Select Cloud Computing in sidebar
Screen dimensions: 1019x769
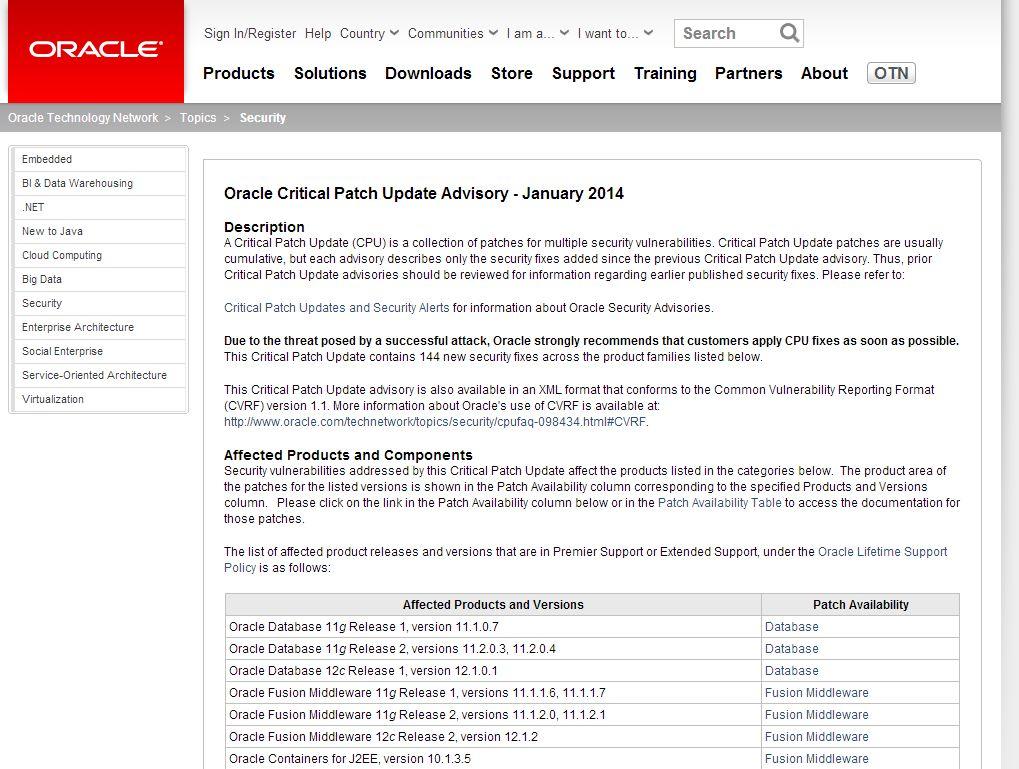coord(99,255)
